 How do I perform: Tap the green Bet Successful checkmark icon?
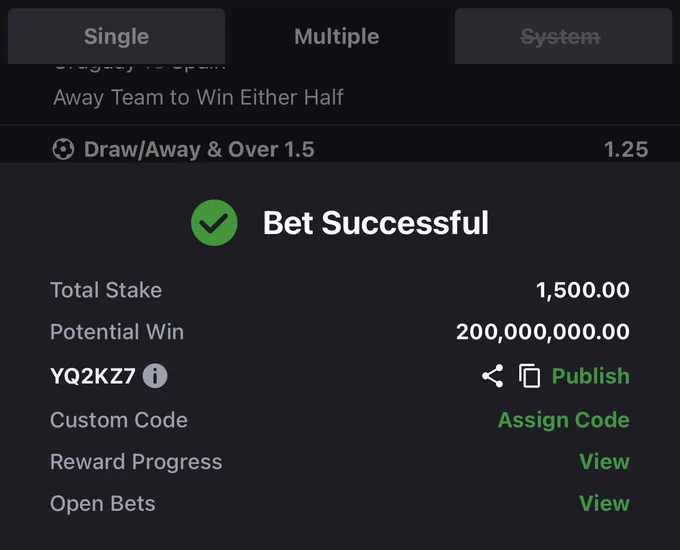(214, 223)
